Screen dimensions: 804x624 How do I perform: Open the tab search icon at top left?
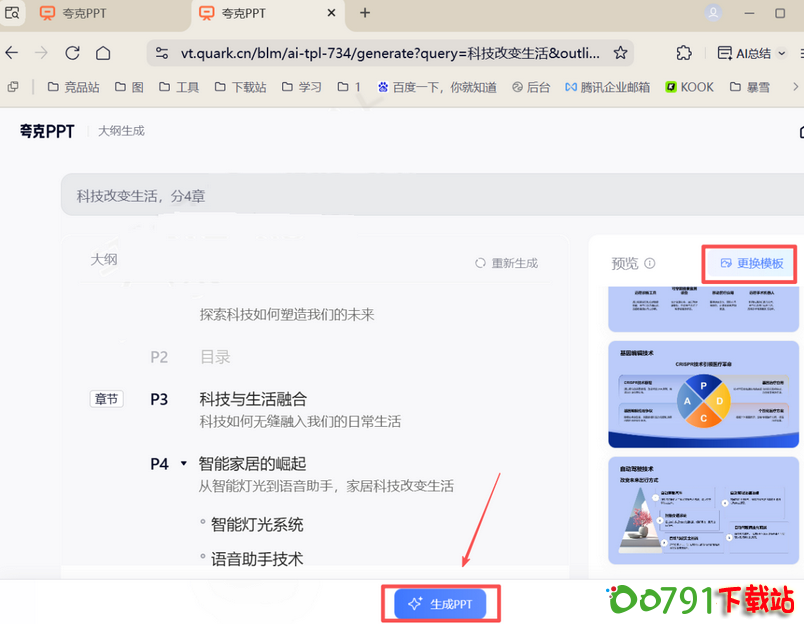pos(12,13)
